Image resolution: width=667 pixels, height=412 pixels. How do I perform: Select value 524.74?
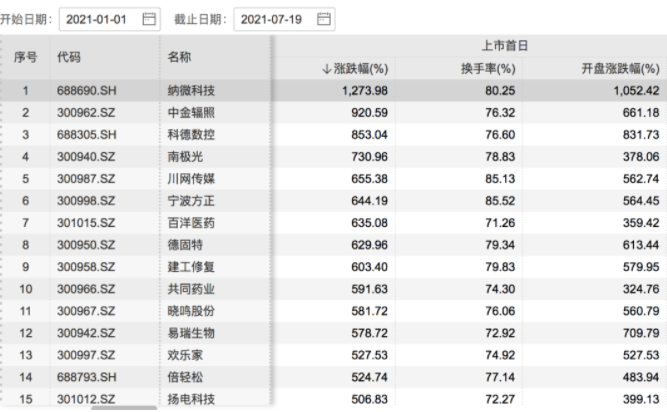coord(369,377)
